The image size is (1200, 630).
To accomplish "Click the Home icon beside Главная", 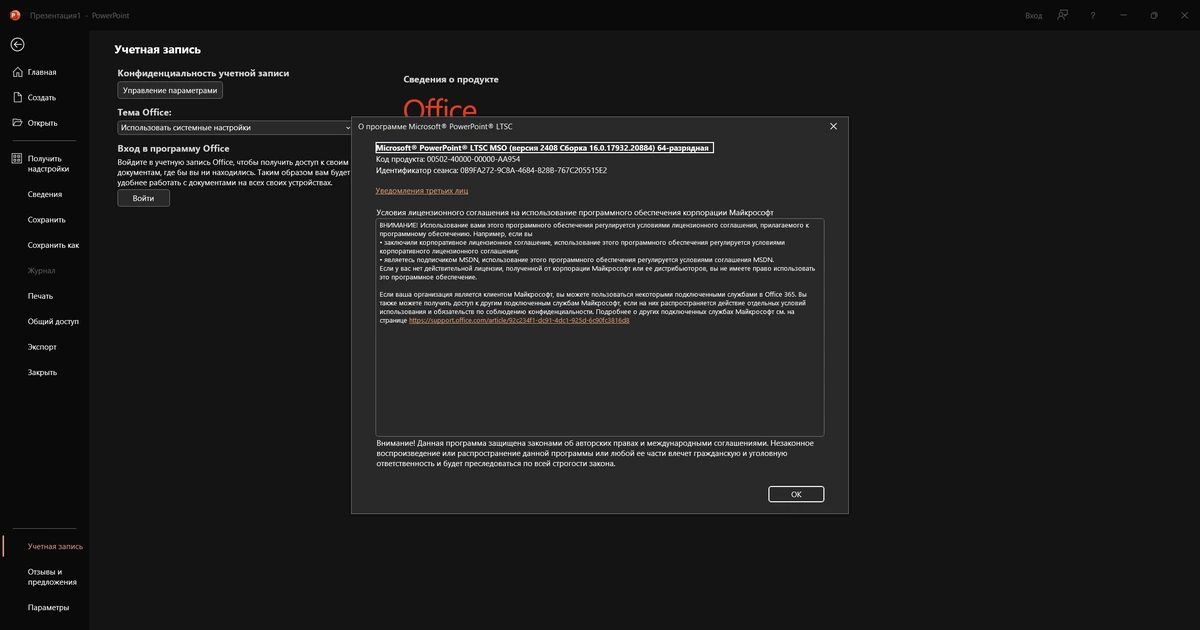I will click(17, 72).
